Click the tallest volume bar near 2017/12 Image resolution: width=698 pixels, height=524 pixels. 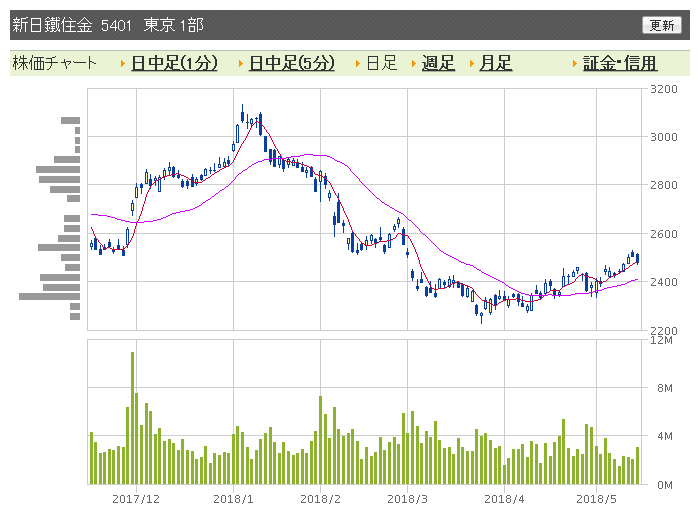pyautogui.click(x=132, y=418)
